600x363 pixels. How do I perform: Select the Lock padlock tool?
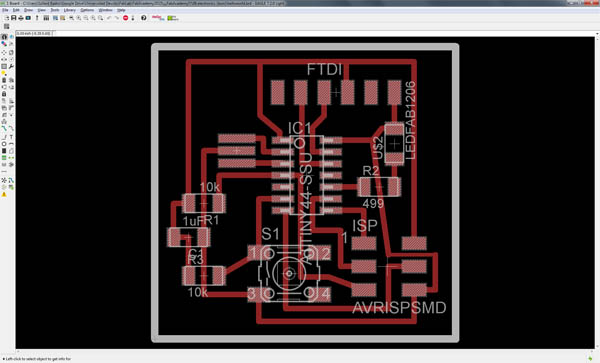pos(4,94)
